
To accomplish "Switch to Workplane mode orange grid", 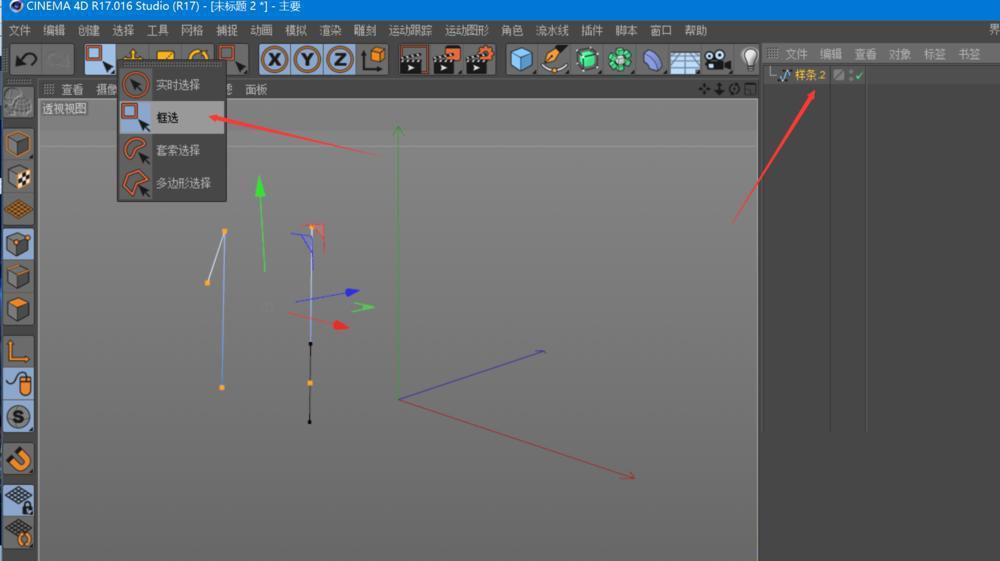I will tap(18, 210).
